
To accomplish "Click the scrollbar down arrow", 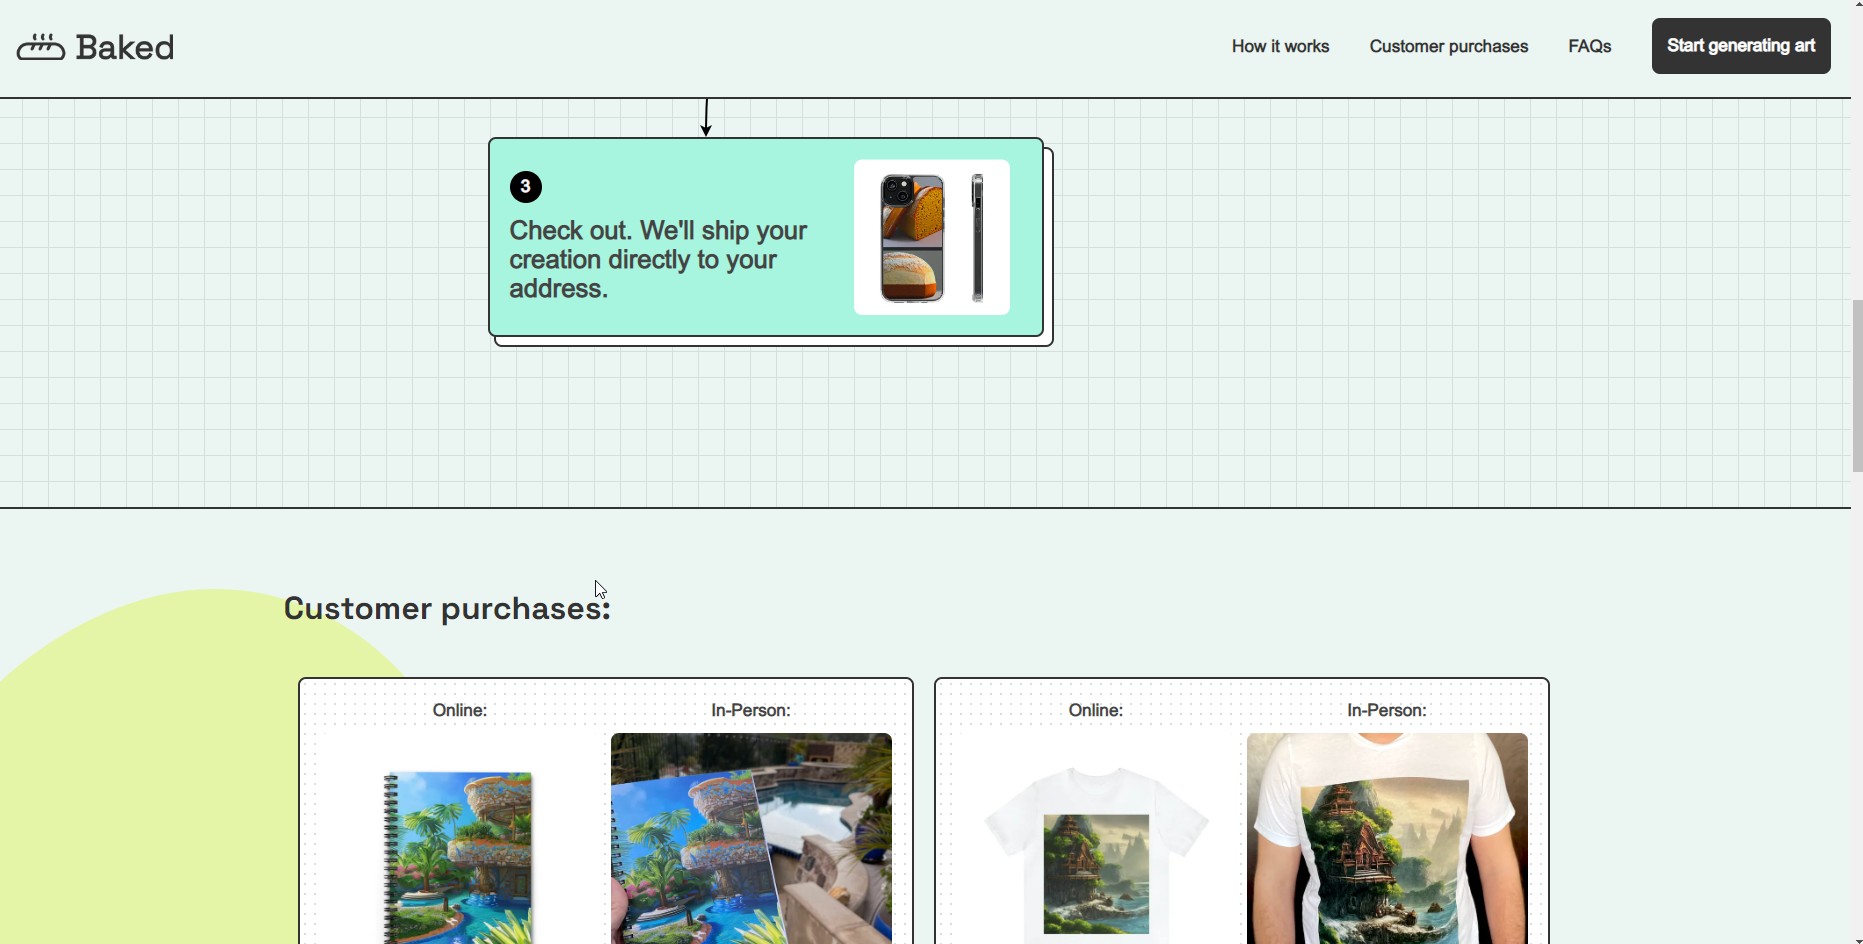I will pos(1857,937).
